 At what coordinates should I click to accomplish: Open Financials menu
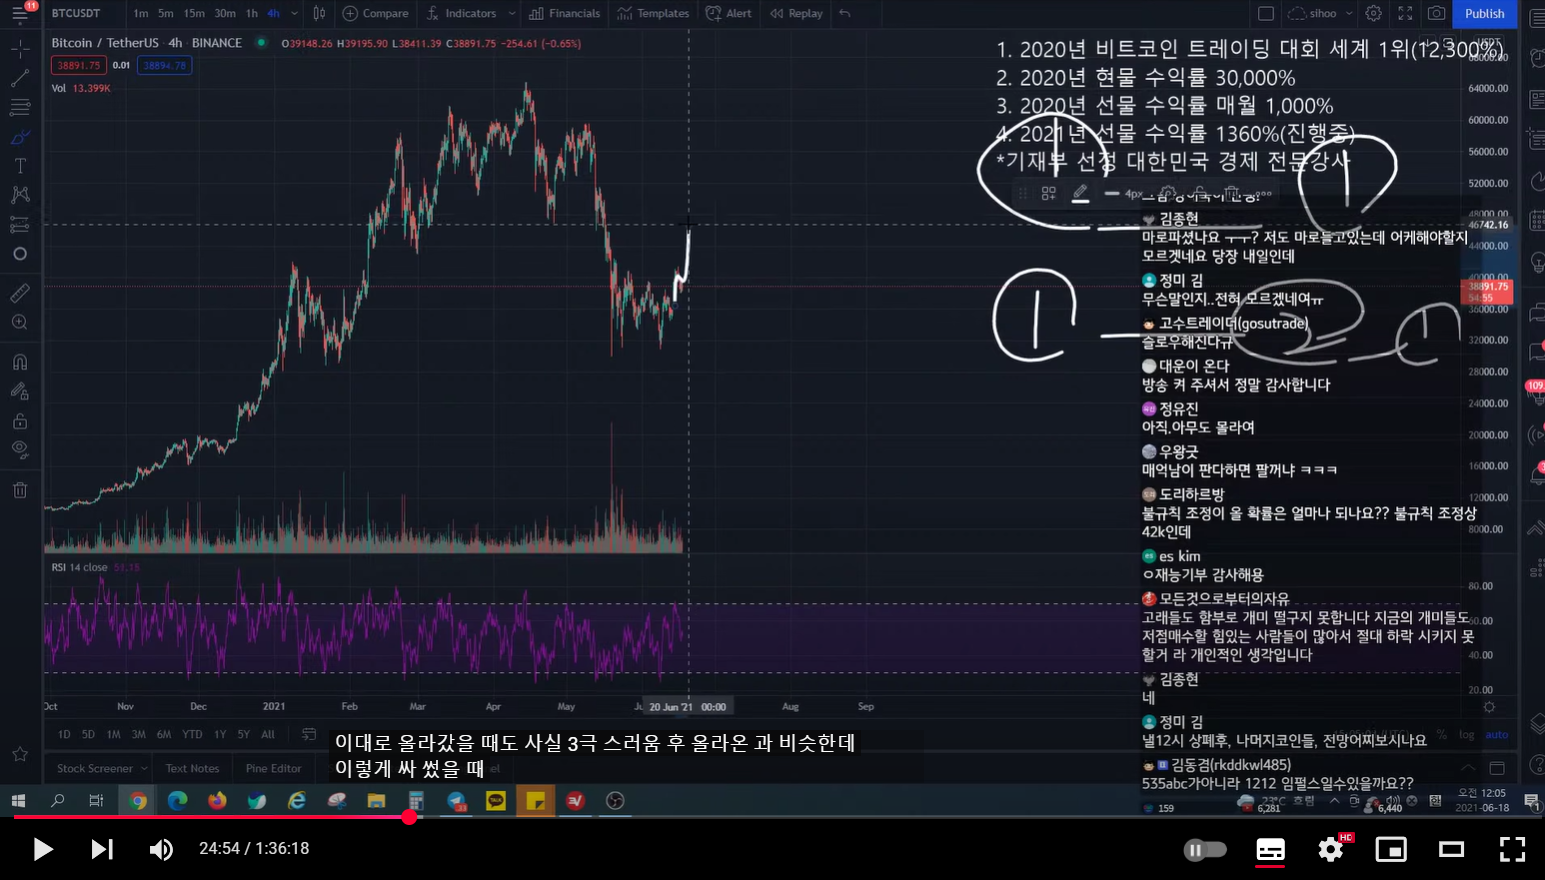pos(565,13)
